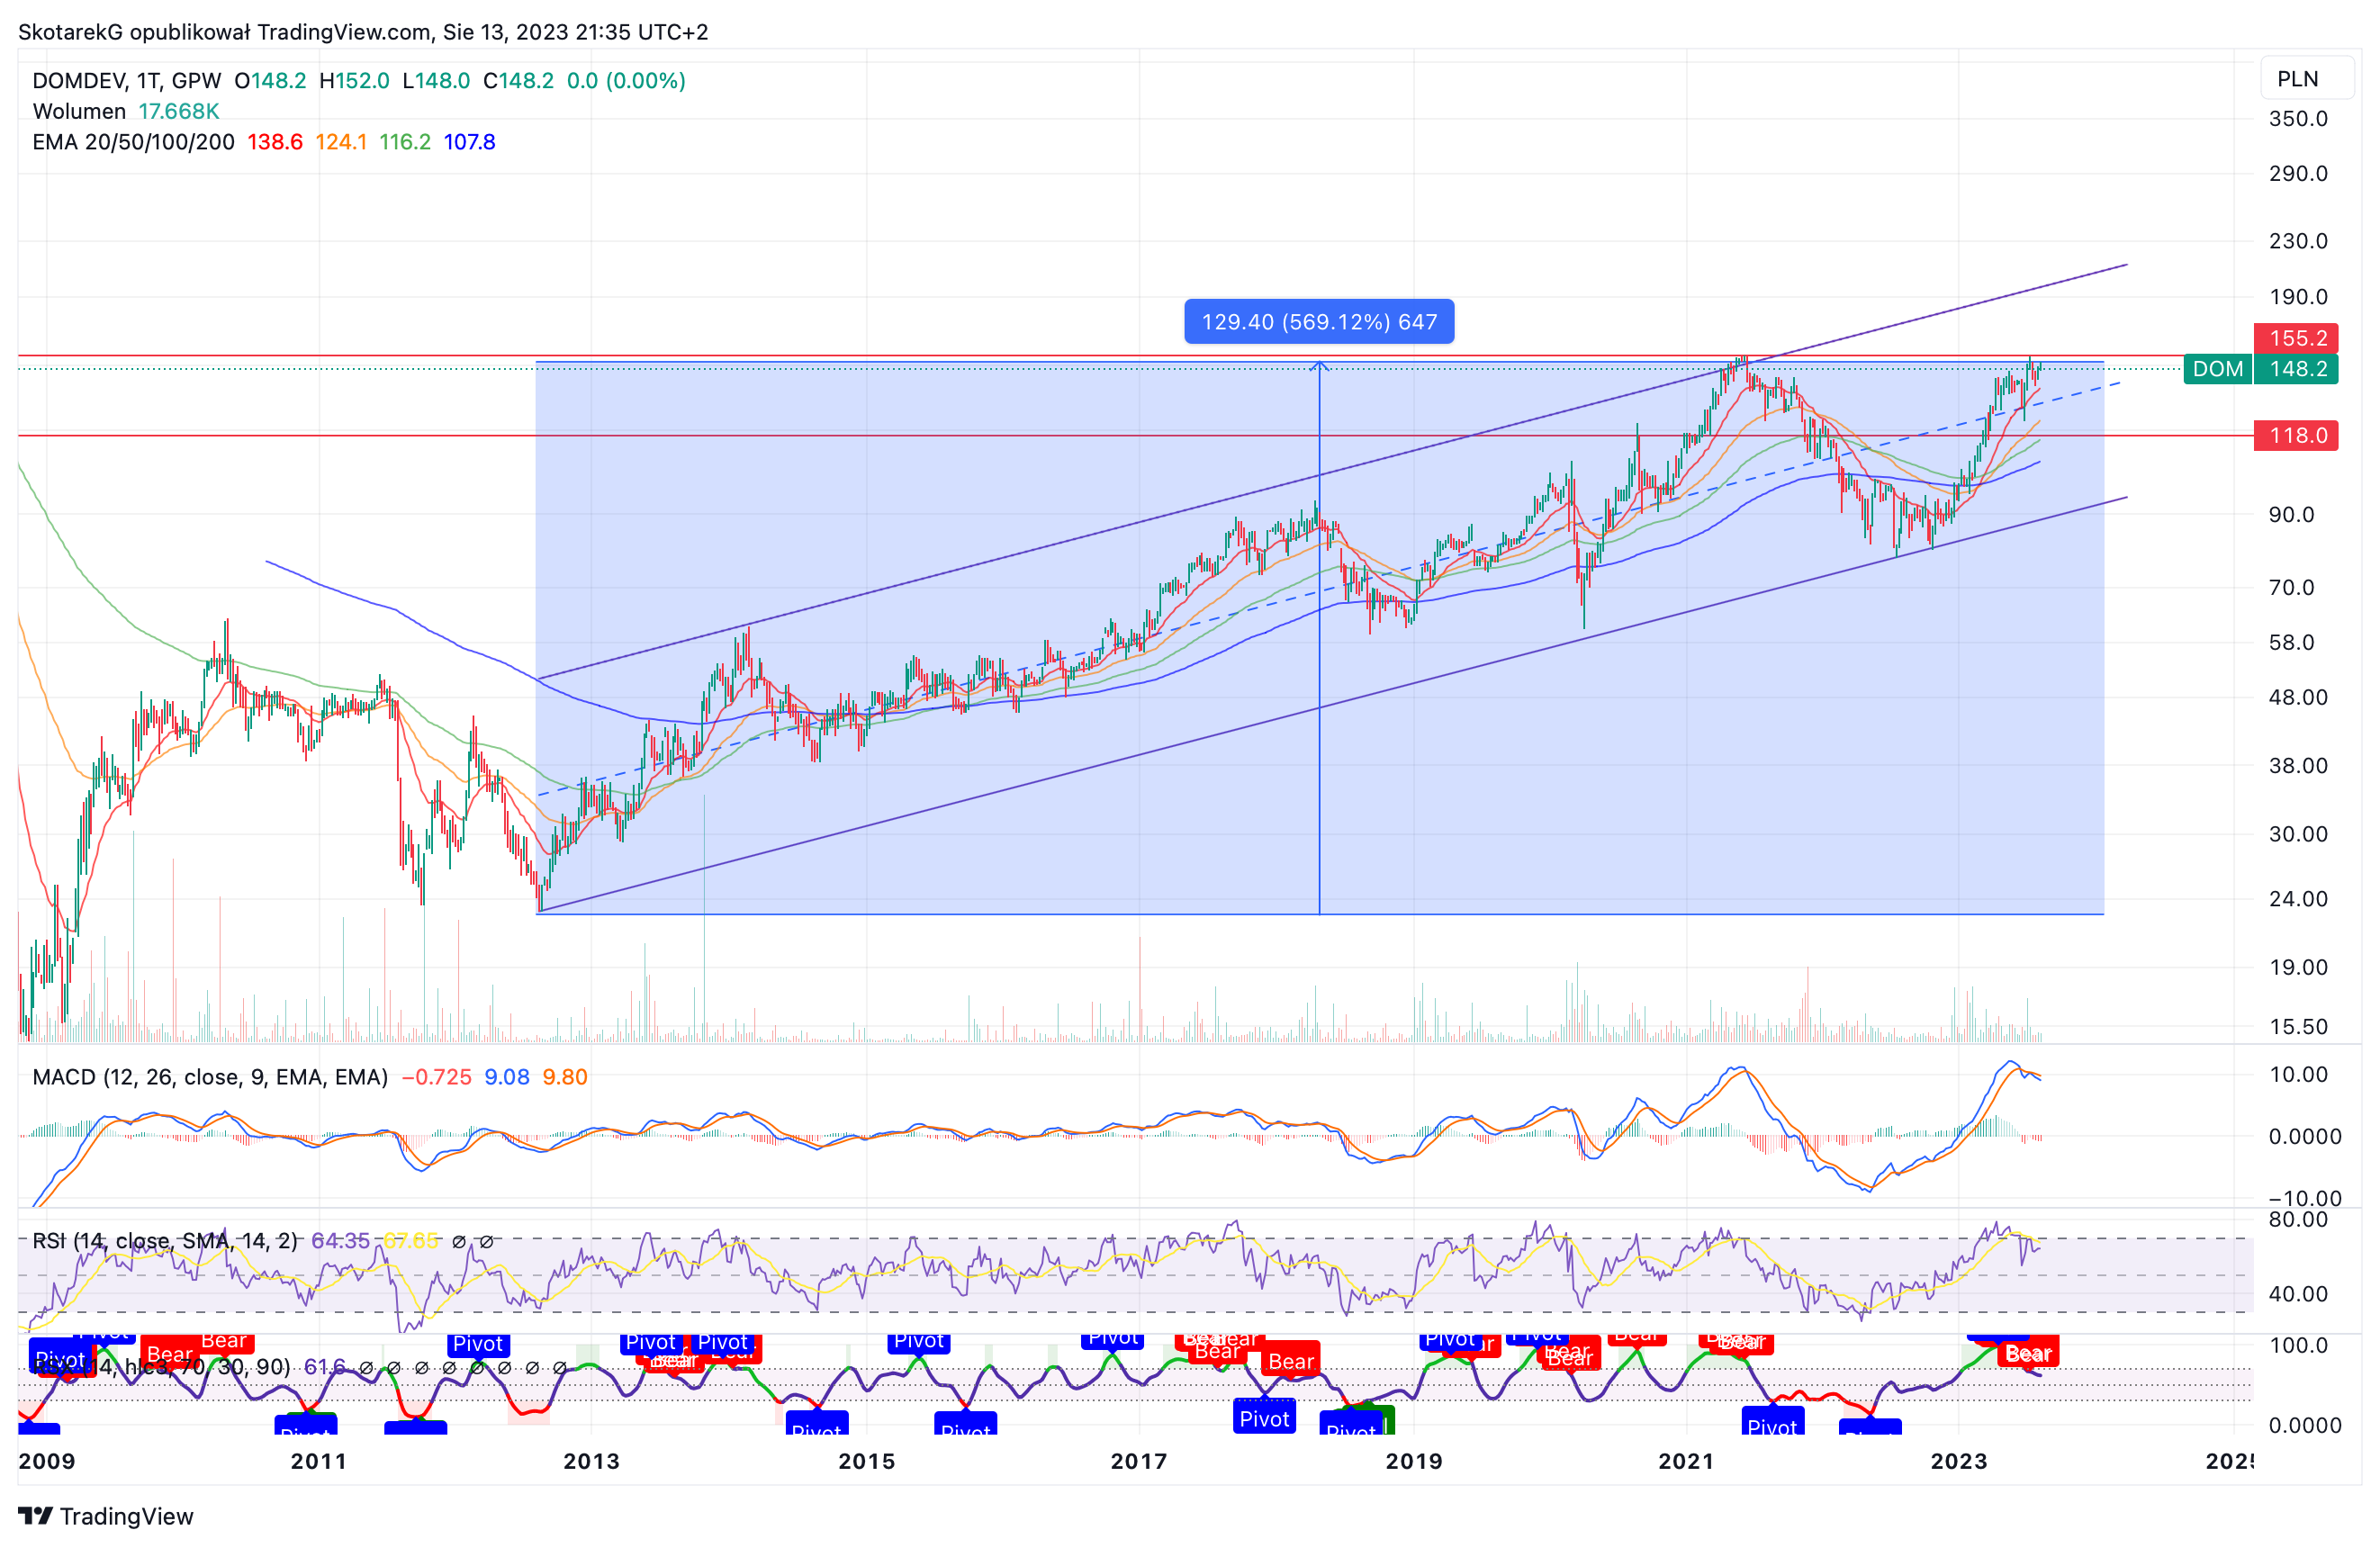Select the EMA 20/50/100/200 indicator label

[x=134, y=142]
